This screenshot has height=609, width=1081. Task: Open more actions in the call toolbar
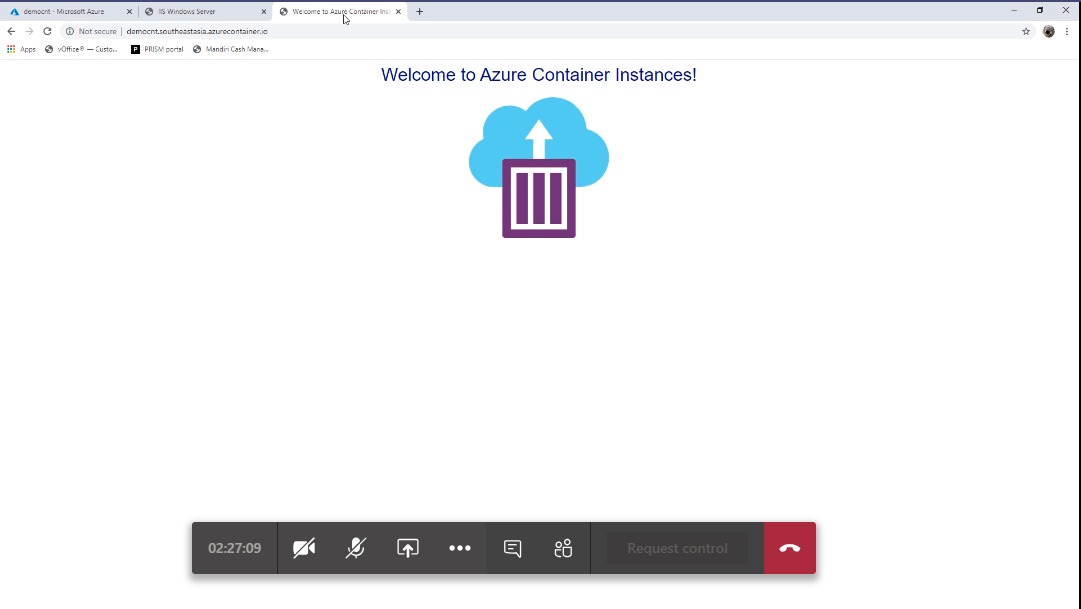click(x=460, y=548)
